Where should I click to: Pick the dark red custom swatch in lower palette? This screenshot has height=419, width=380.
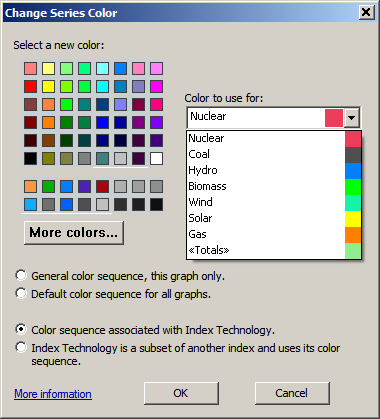point(102,186)
